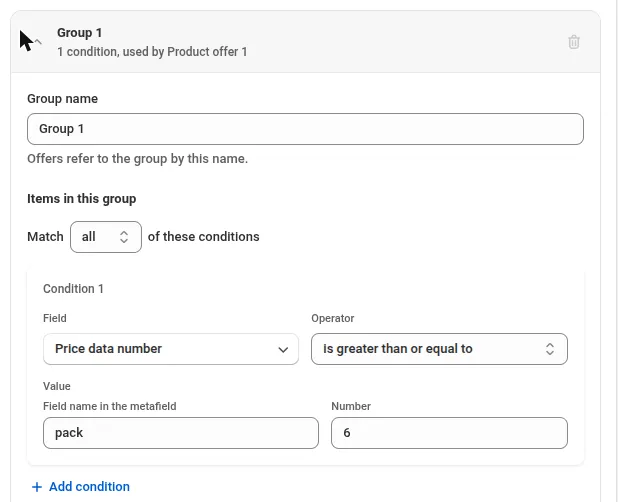Click the Condition 1 label
The height and width of the screenshot is (502, 618).
(73, 288)
